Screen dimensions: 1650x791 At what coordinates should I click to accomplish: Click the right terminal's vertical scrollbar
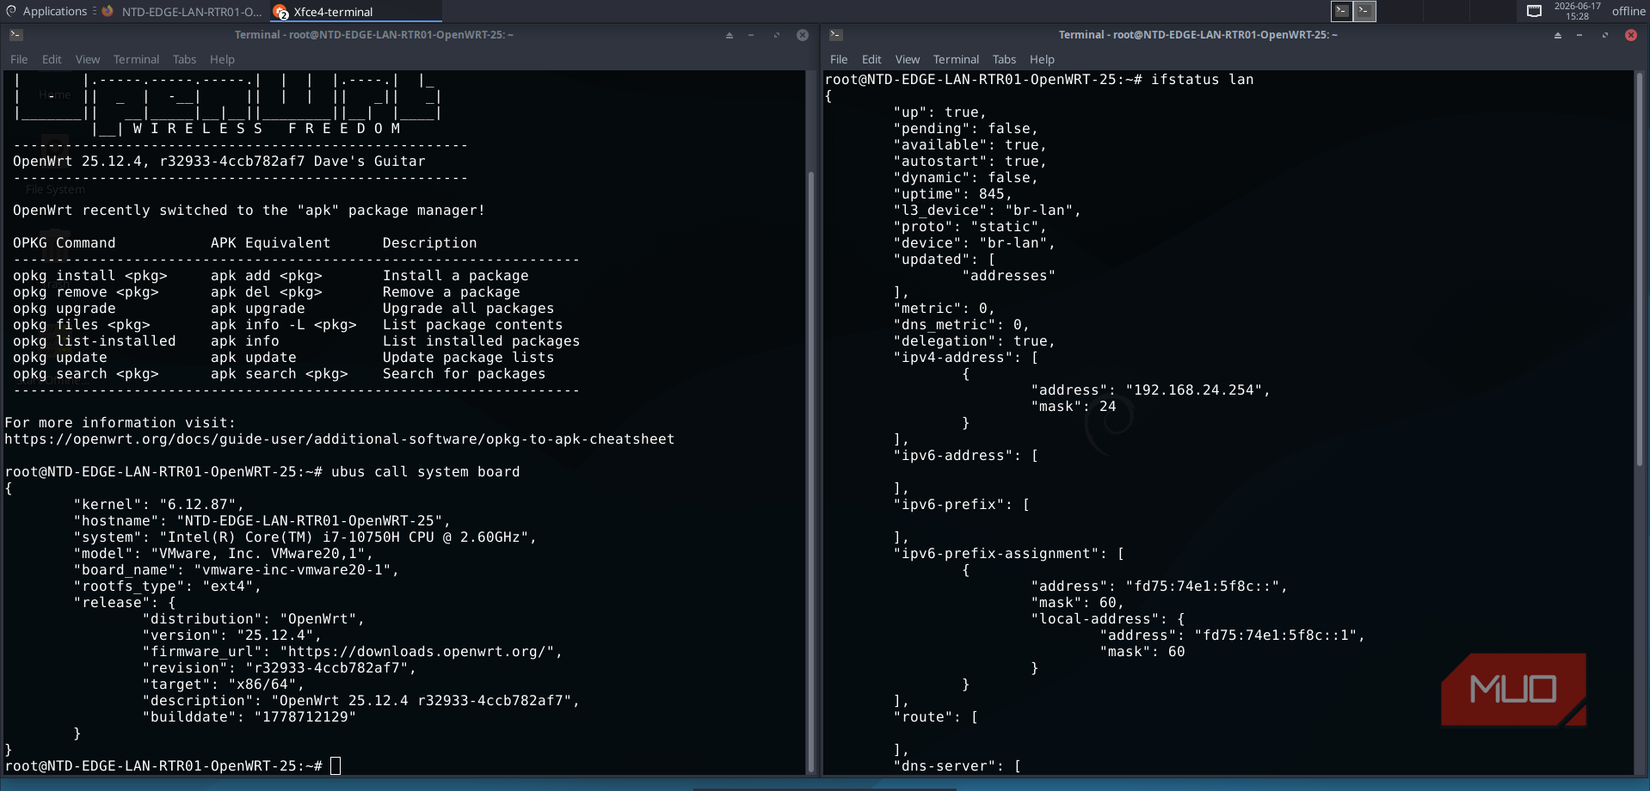[x=1638, y=268]
